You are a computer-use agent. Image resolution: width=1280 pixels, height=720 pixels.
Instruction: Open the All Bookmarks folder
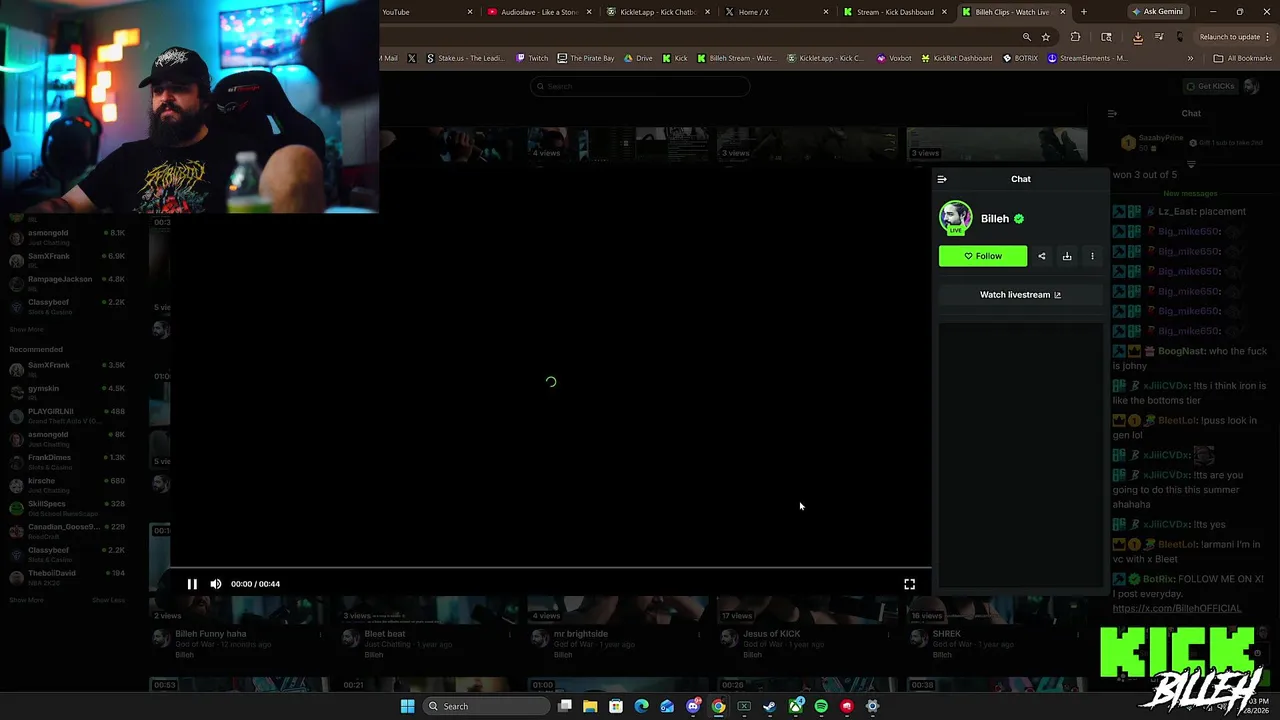click(1242, 58)
